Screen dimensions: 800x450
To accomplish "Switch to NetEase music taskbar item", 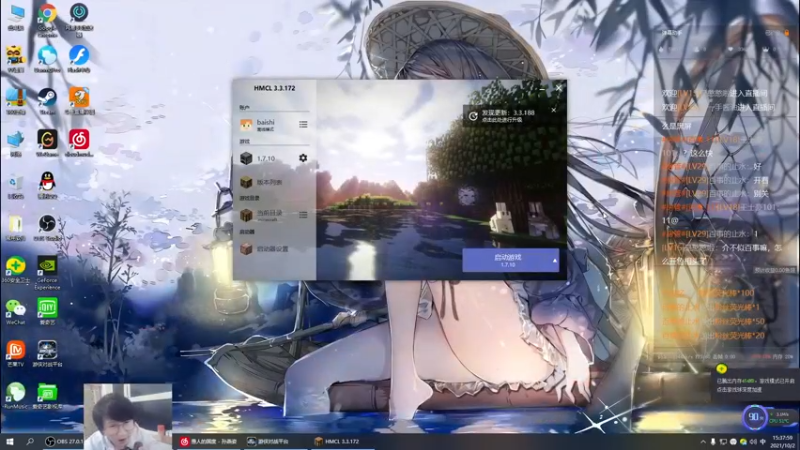I will (208, 441).
